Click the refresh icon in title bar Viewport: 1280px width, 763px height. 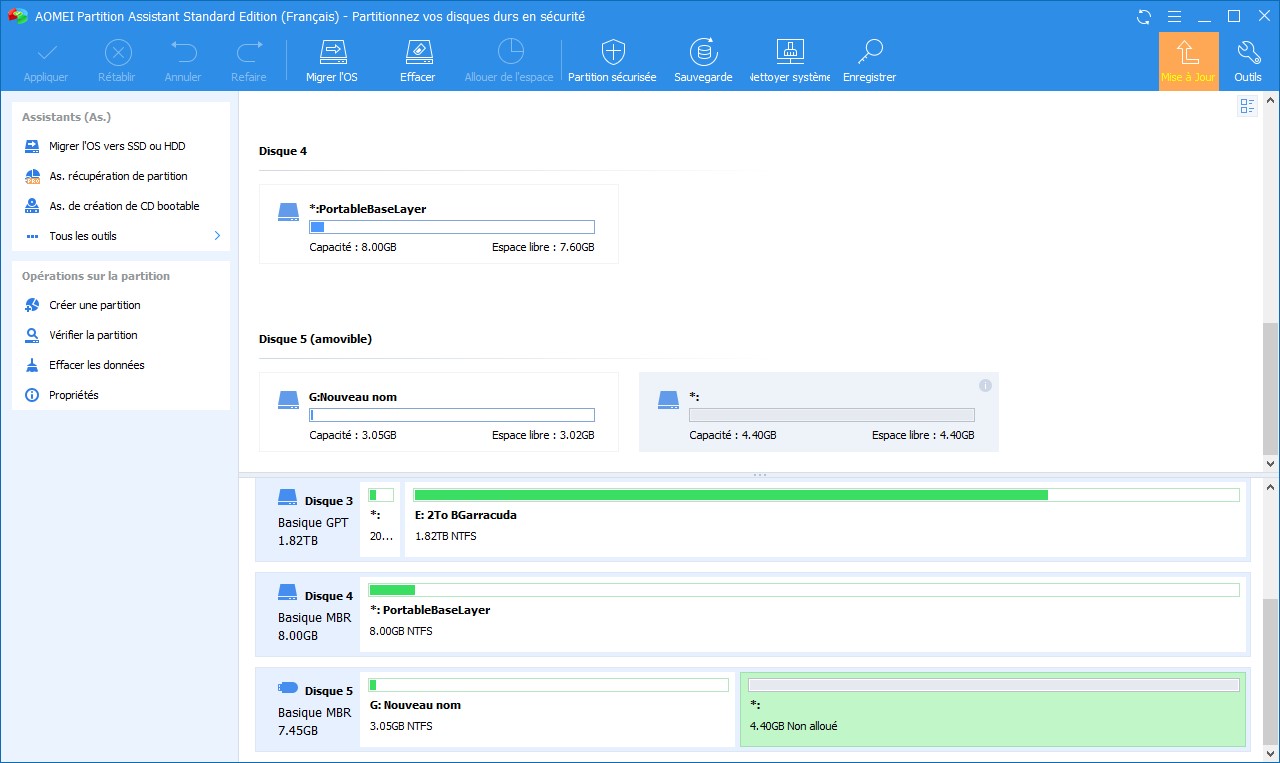click(x=1145, y=17)
